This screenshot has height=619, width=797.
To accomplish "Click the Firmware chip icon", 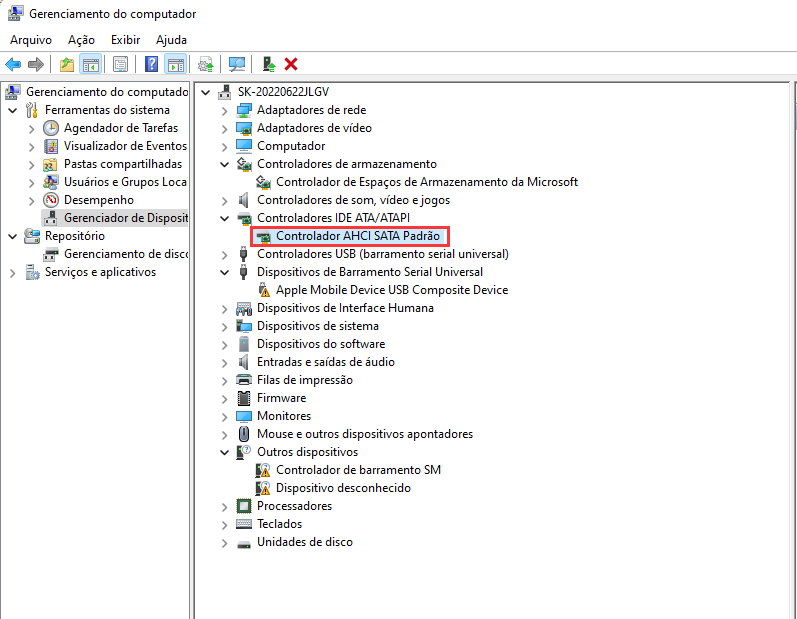I will coord(244,398).
